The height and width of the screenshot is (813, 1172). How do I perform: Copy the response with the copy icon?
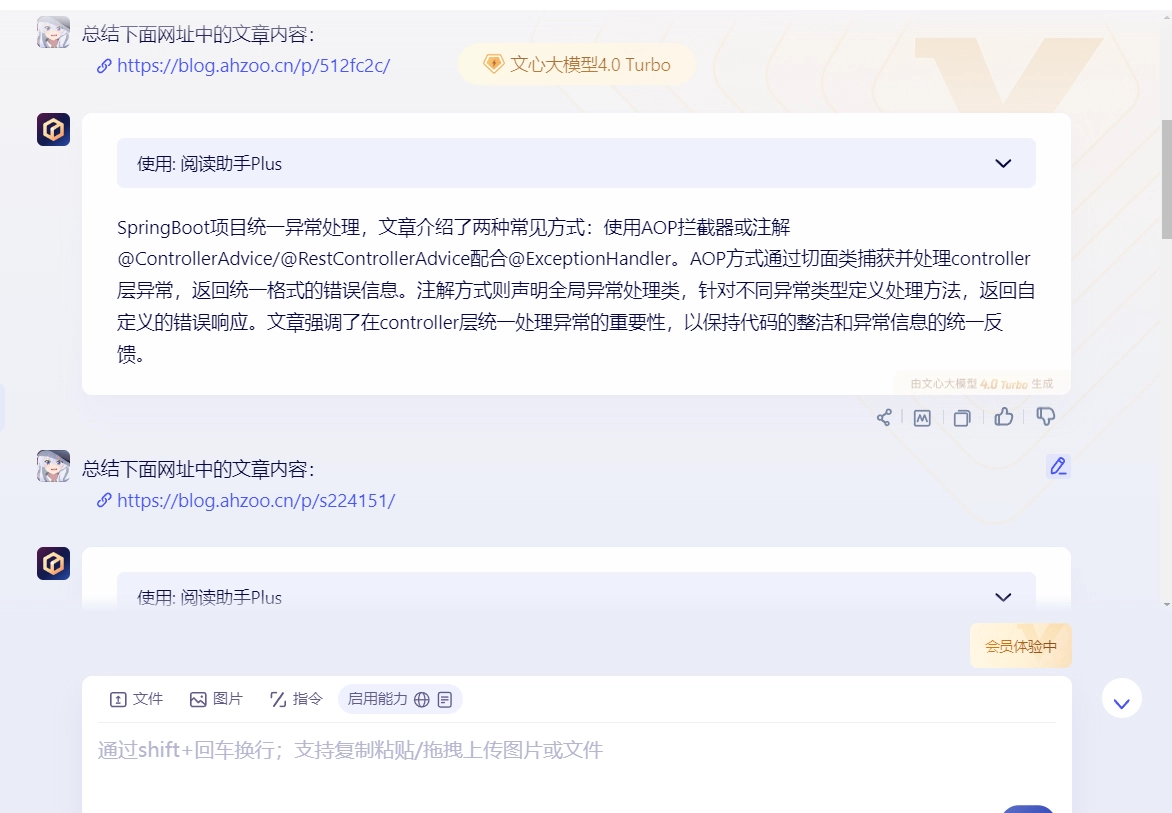pyautogui.click(x=962, y=418)
